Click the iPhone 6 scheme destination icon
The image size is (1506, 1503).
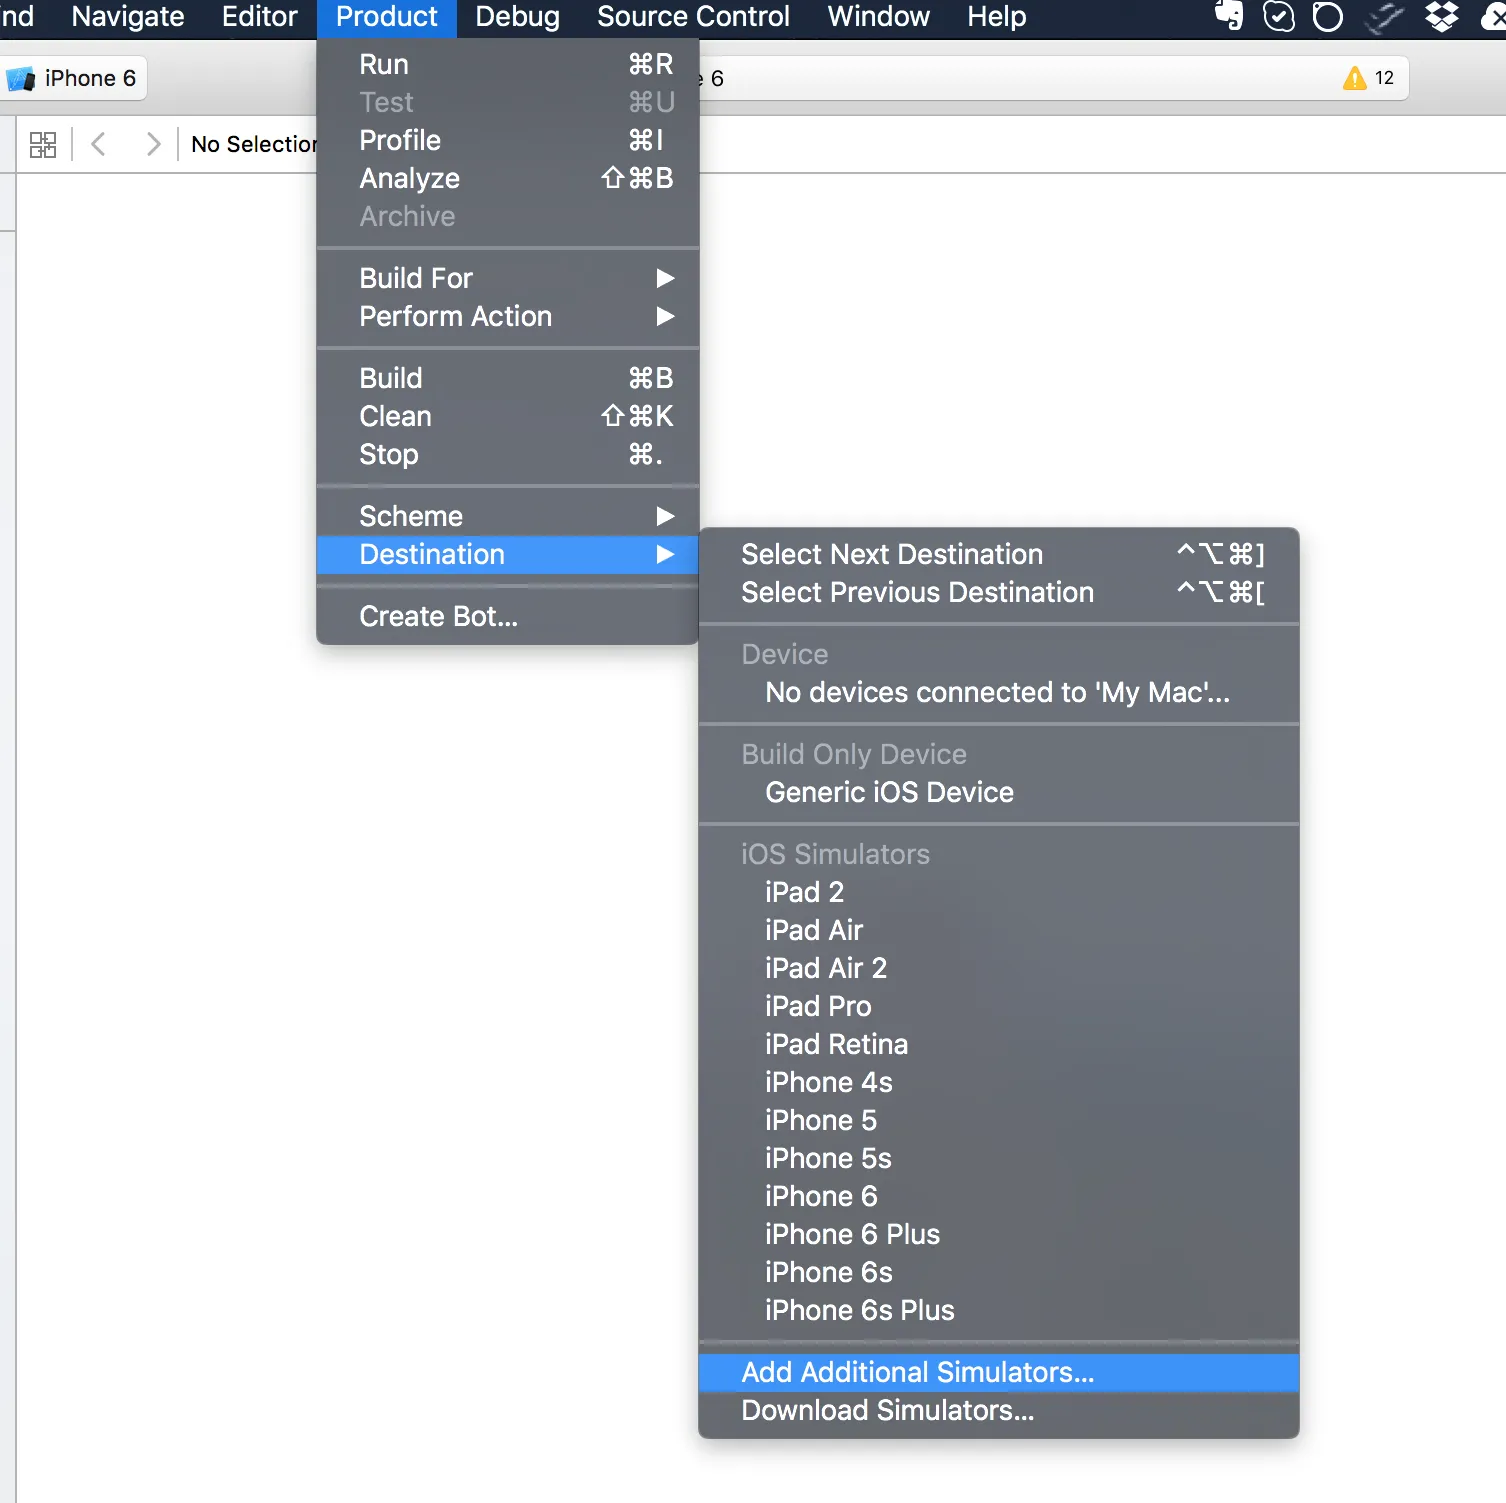(x=21, y=79)
